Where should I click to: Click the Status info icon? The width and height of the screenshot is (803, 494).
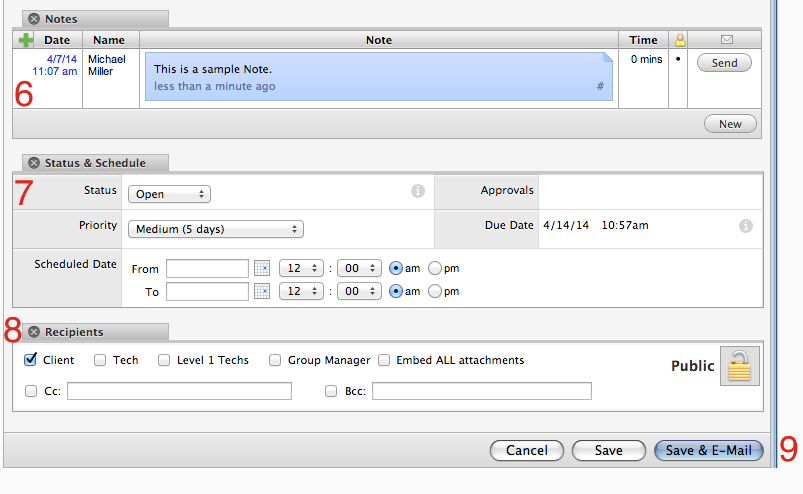(418, 192)
